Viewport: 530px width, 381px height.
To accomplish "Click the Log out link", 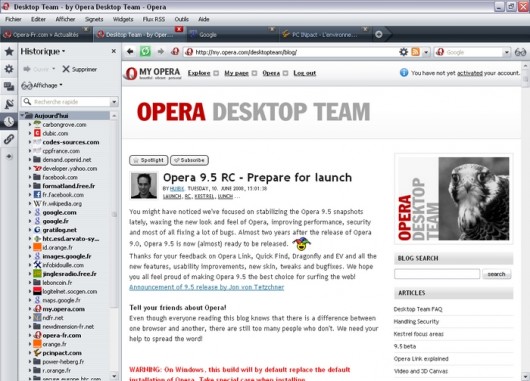I will coord(304,73).
